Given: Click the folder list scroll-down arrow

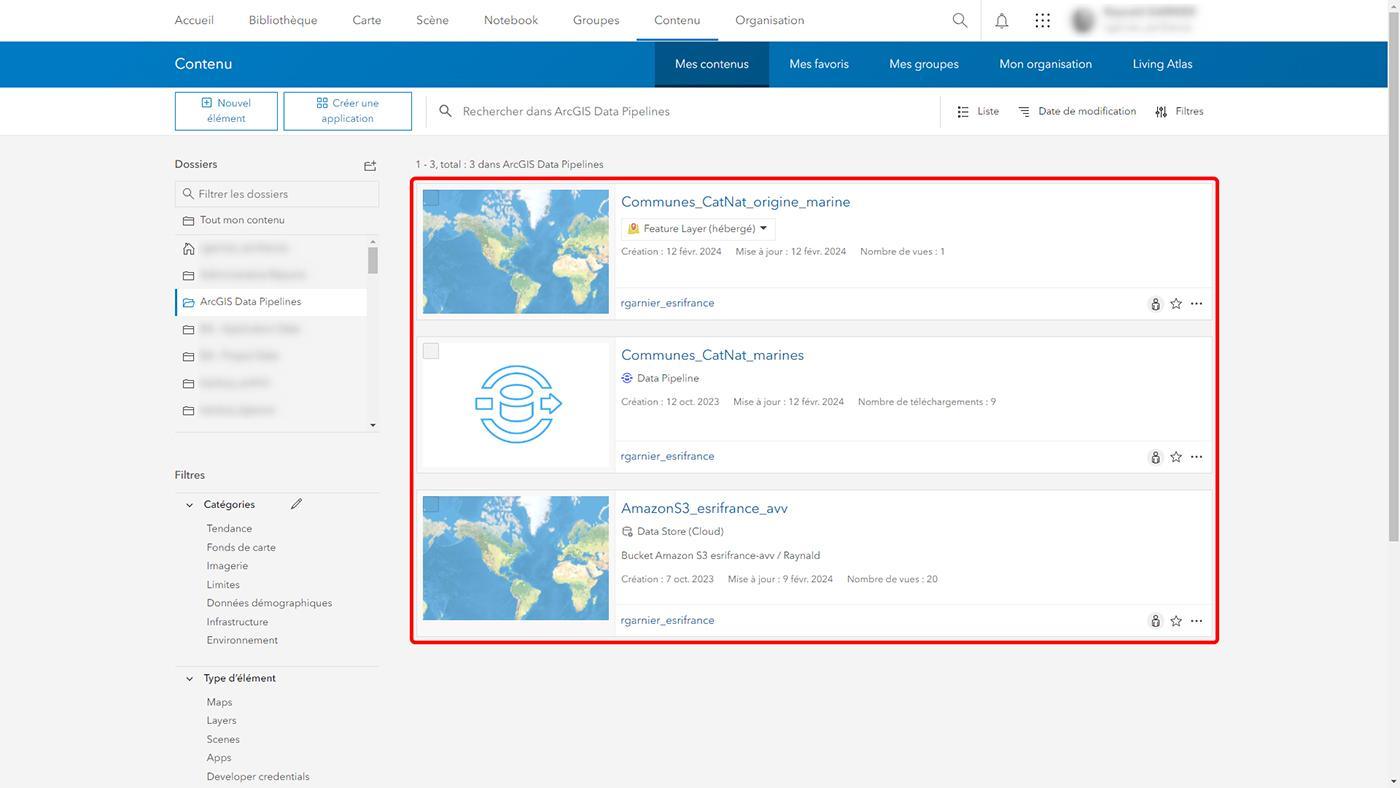Looking at the screenshot, I should [x=373, y=425].
